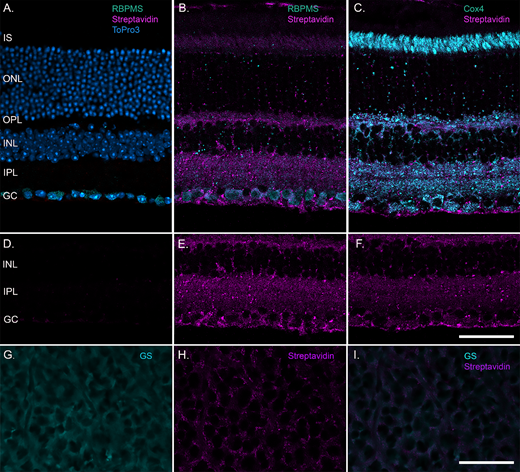Viewport: 520px width, 472px height.
Task: Click the Streptavidin label in panel A
Action: (x=135, y=19)
